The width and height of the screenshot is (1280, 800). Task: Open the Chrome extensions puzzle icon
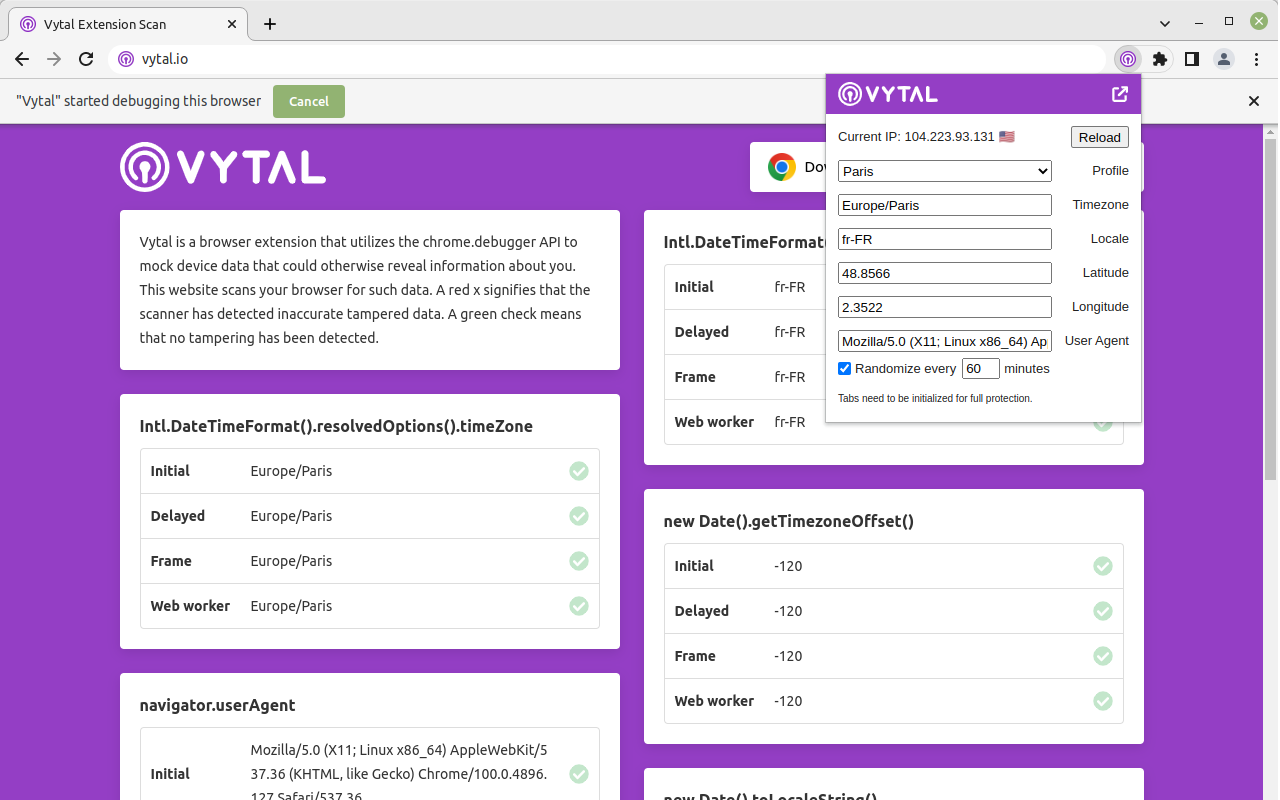click(1160, 59)
